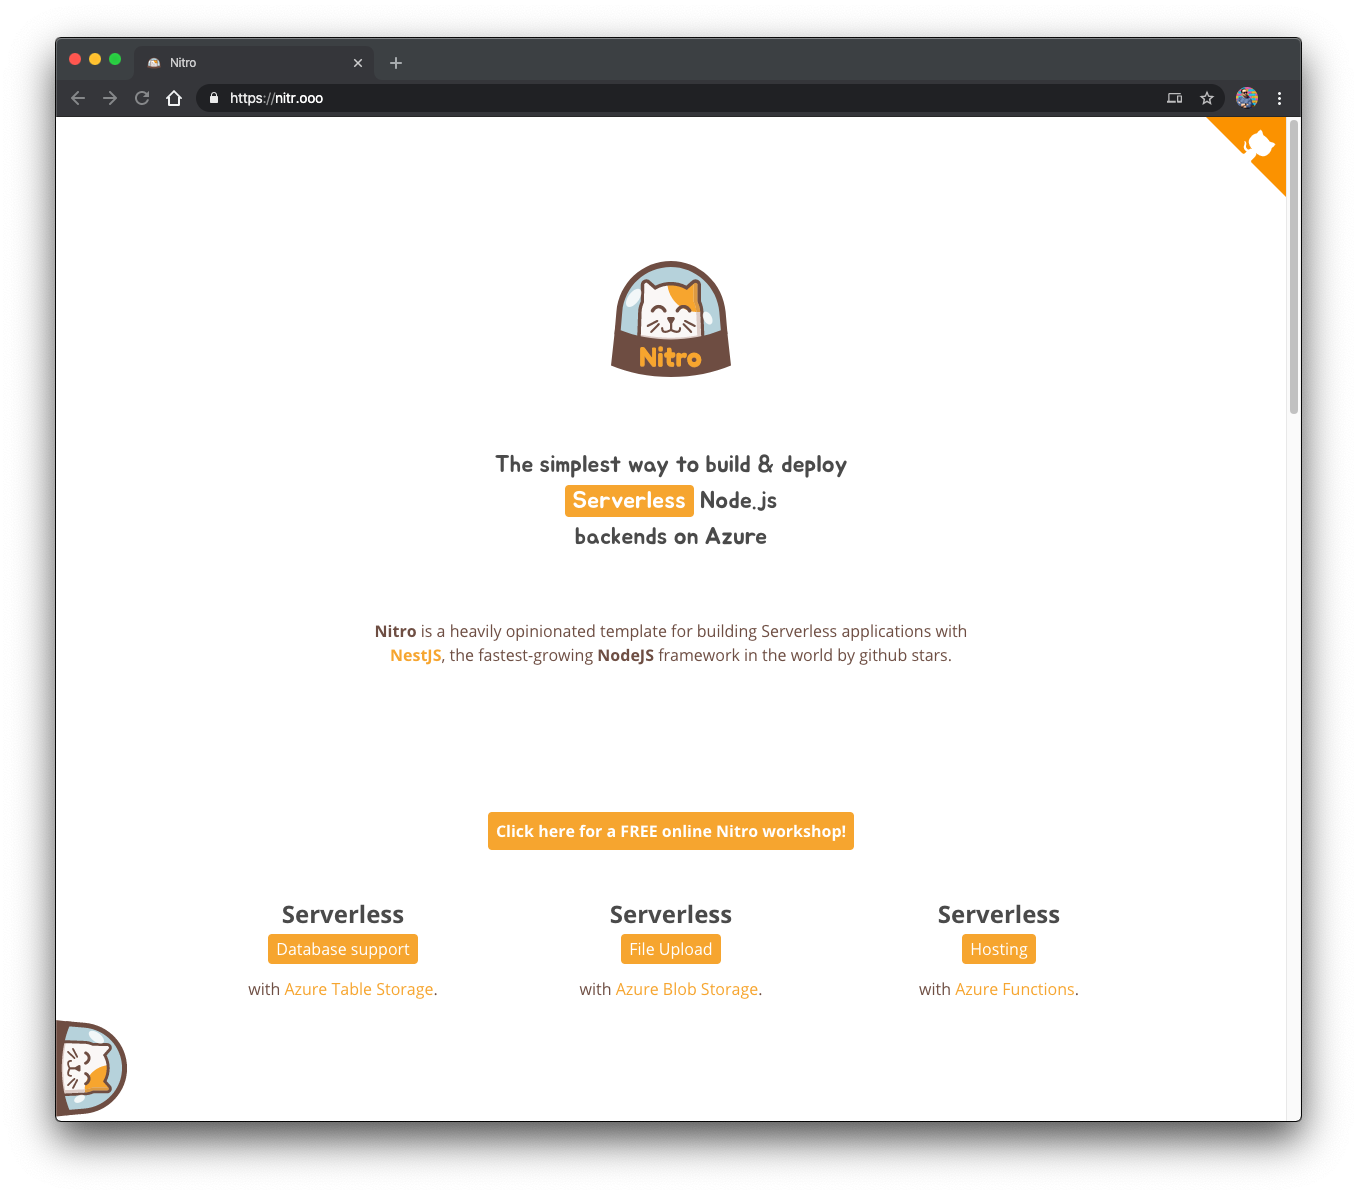Follow the Azure Blob Storage link
This screenshot has height=1195, width=1357.
pos(687,989)
